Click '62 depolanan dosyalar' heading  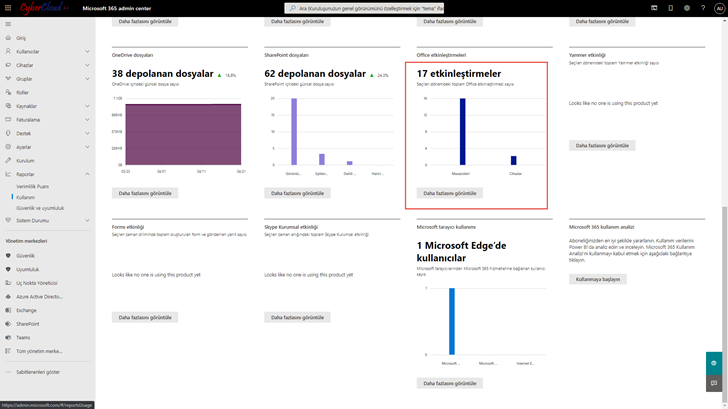[315, 73]
